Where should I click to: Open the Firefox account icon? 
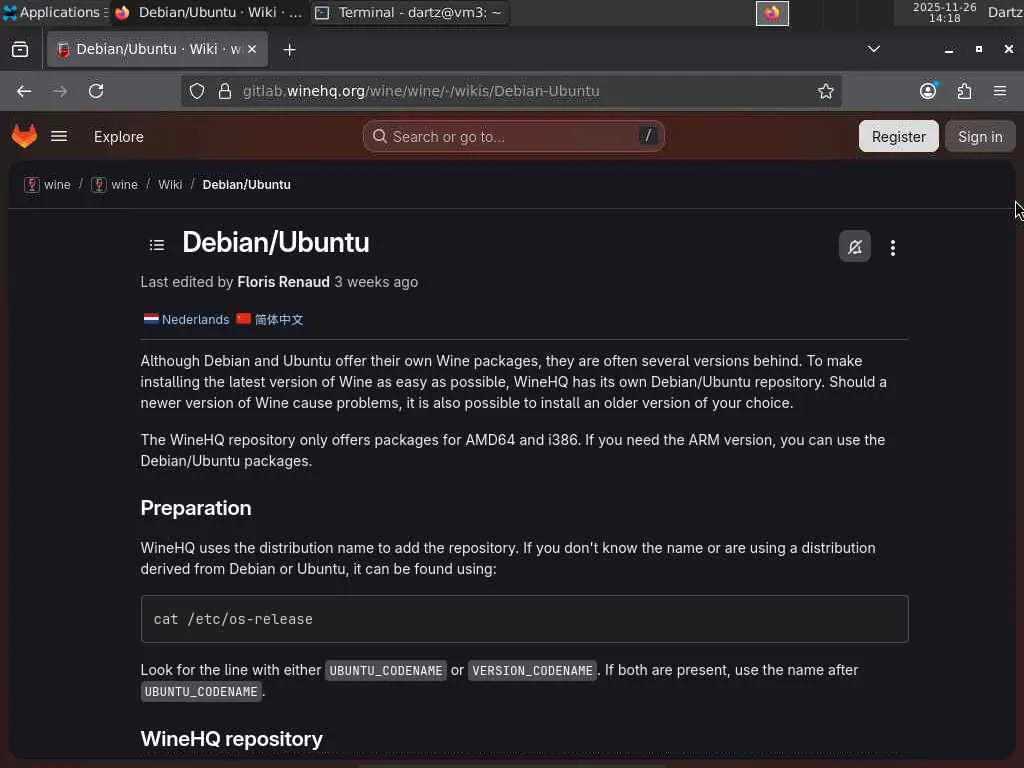[928, 91]
